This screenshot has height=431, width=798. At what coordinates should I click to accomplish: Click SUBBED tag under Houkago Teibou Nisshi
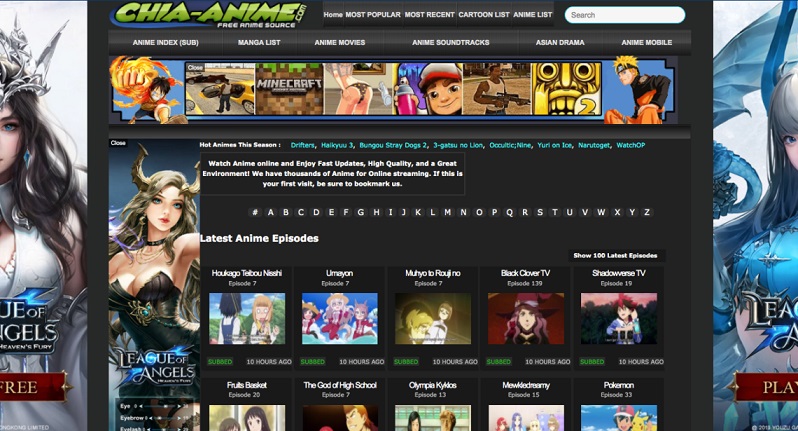220,362
